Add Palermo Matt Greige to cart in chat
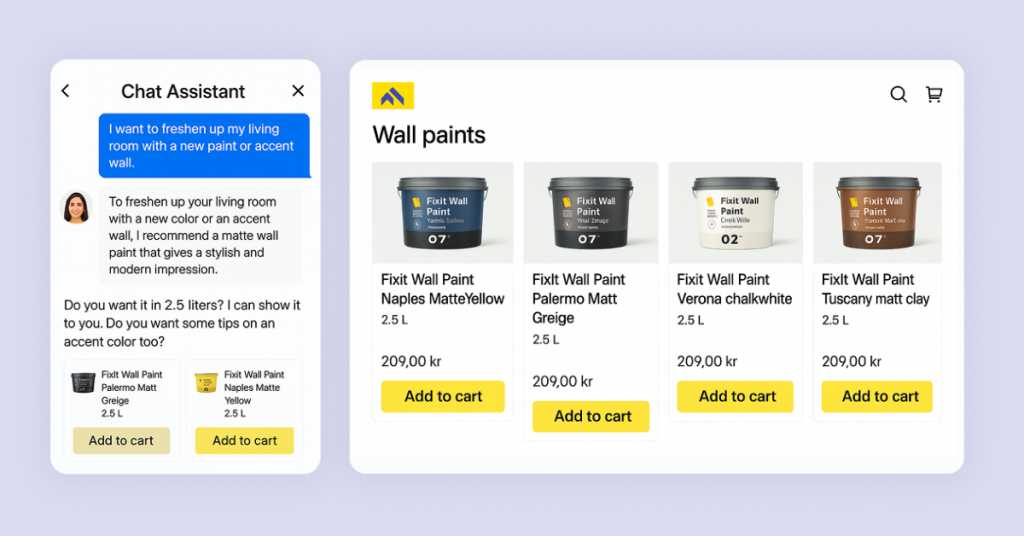The image size is (1024, 536). (121, 441)
